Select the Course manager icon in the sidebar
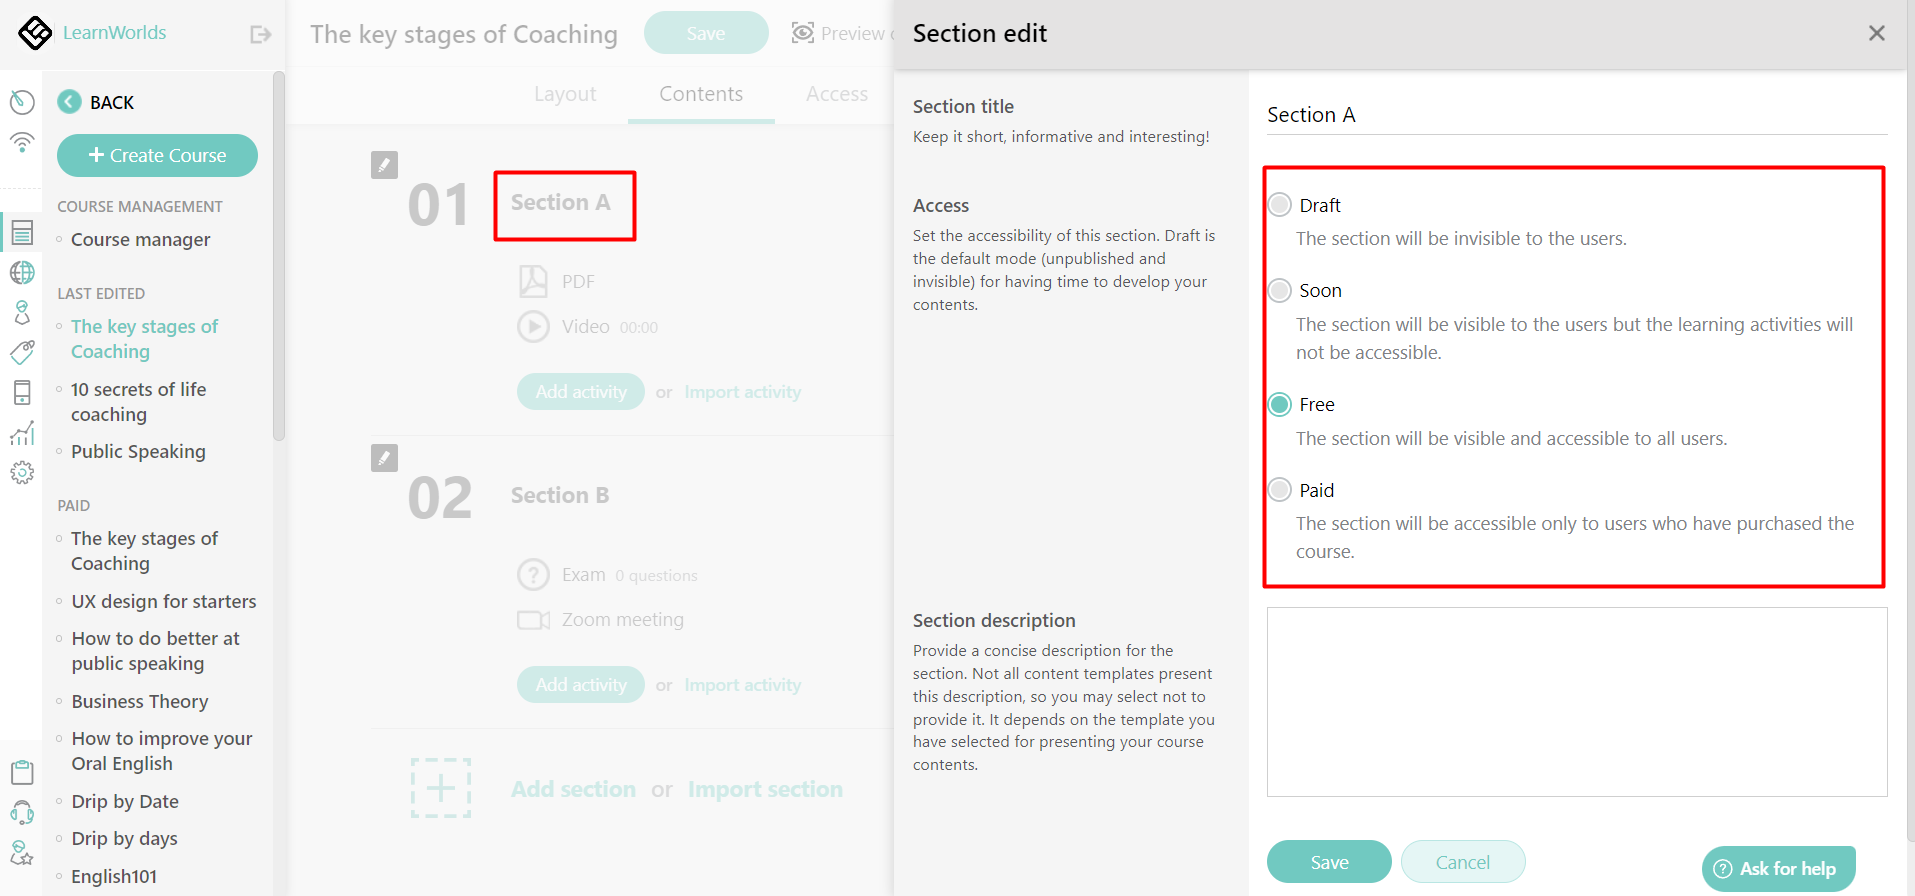 coord(22,232)
